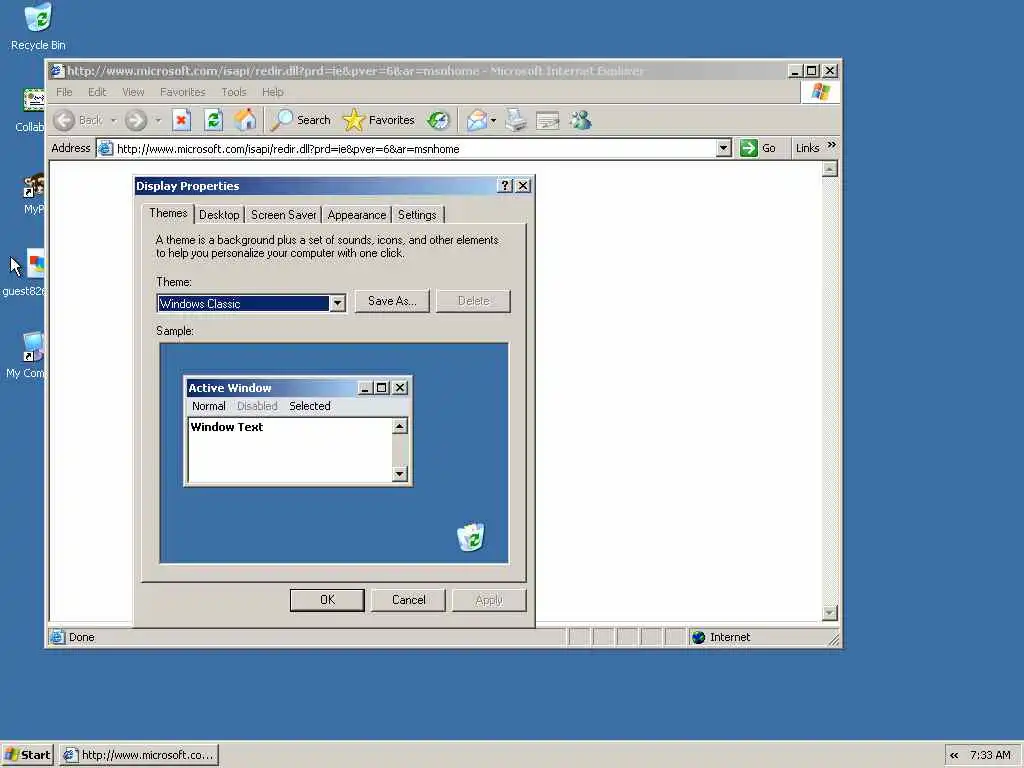Open the Theme dropdown list

coord(337,304)
